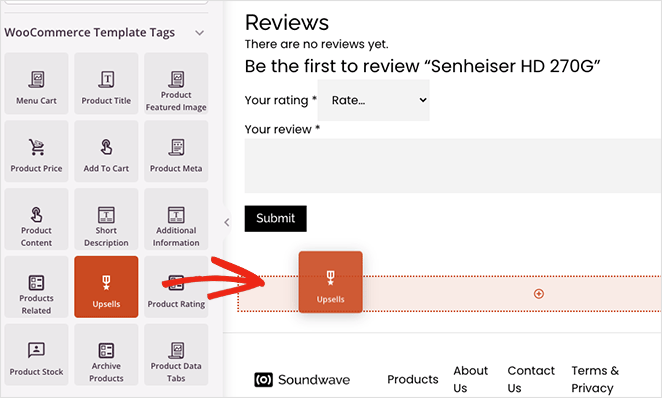Viewport: 662px width, 398px height.
Task: Open the Contact Us footer link
Action: click(531, 379)
